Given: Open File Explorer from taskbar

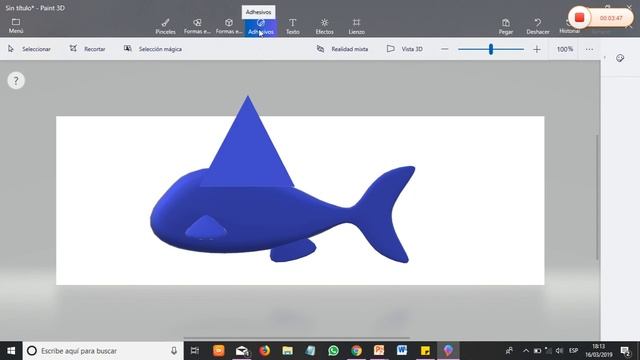Looking at the screenshot, I should tap(287, 351).
